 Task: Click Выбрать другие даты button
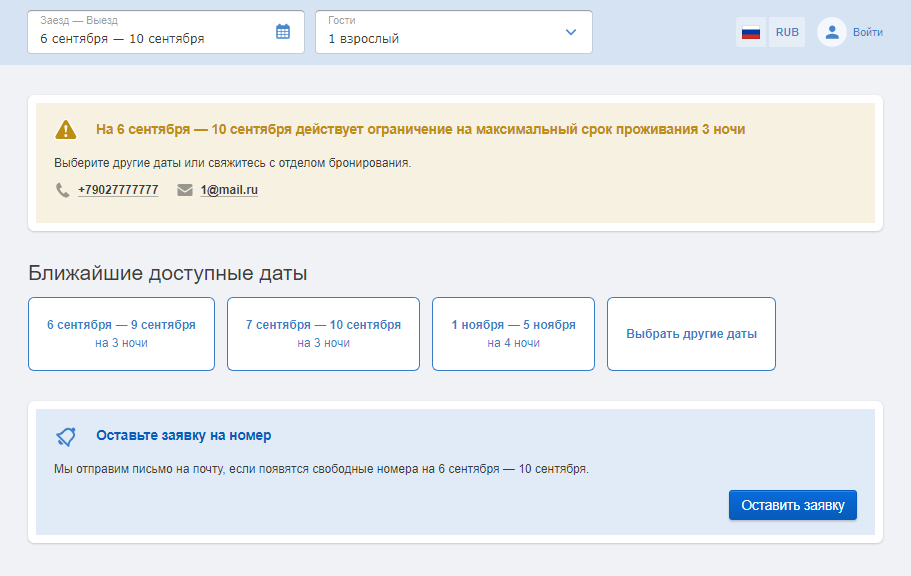(x=691, y=334)
